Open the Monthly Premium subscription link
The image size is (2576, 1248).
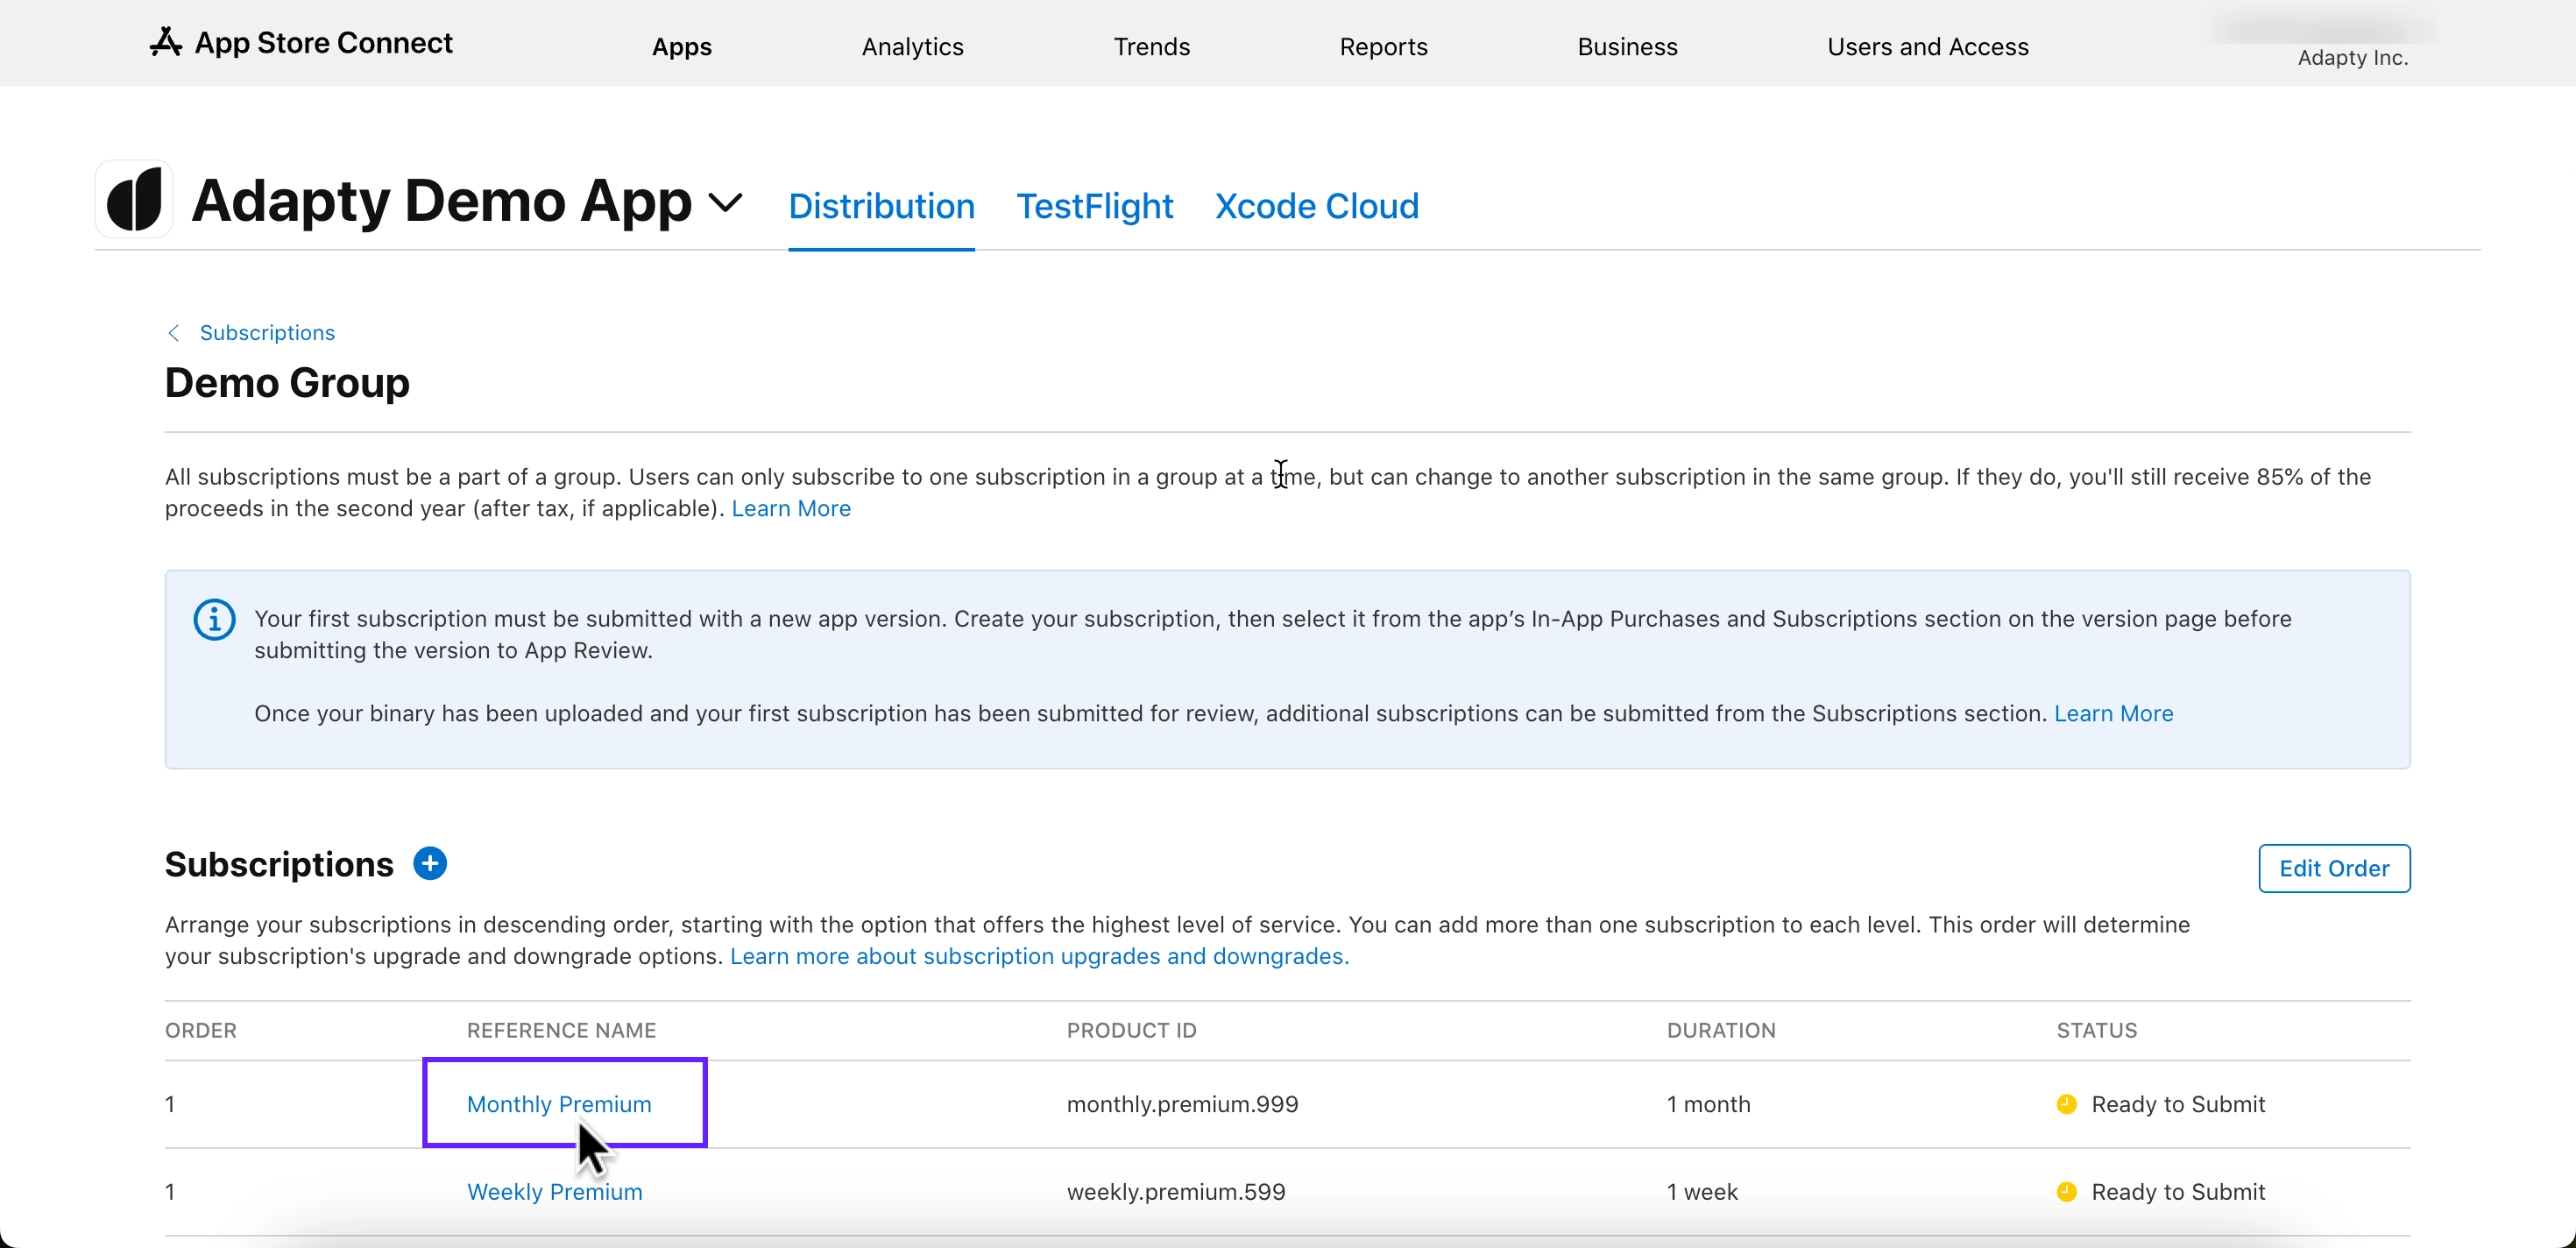pyautogui.click(x=558, y=1104)
